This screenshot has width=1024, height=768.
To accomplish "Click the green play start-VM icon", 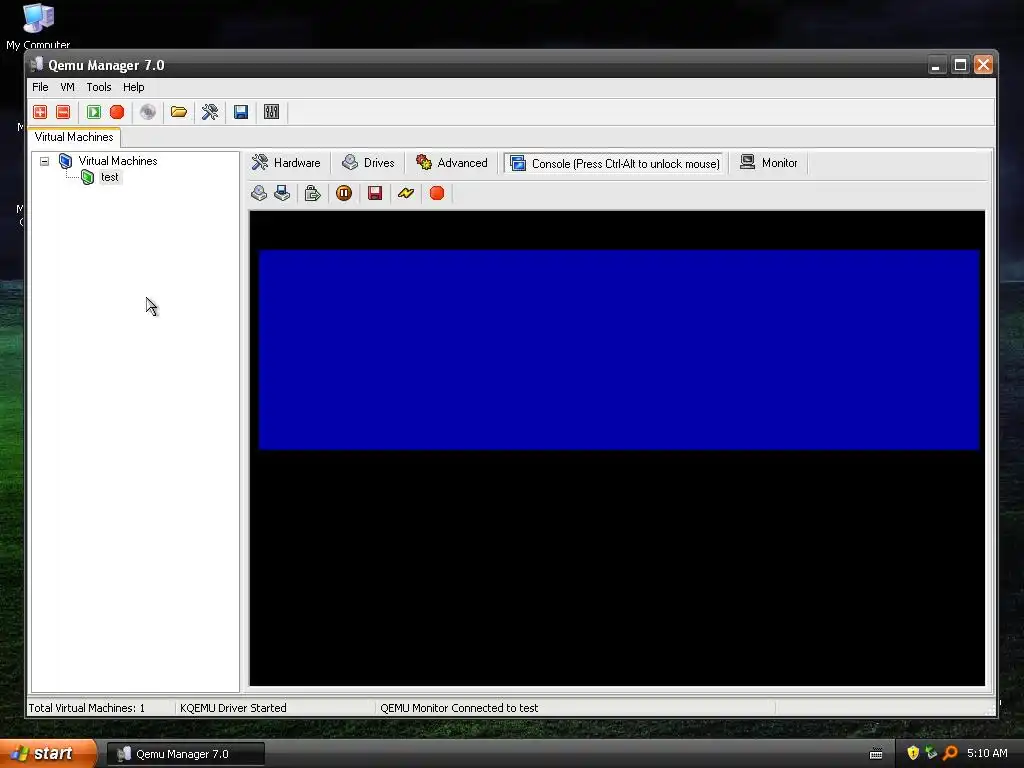I will click(94, 112).
